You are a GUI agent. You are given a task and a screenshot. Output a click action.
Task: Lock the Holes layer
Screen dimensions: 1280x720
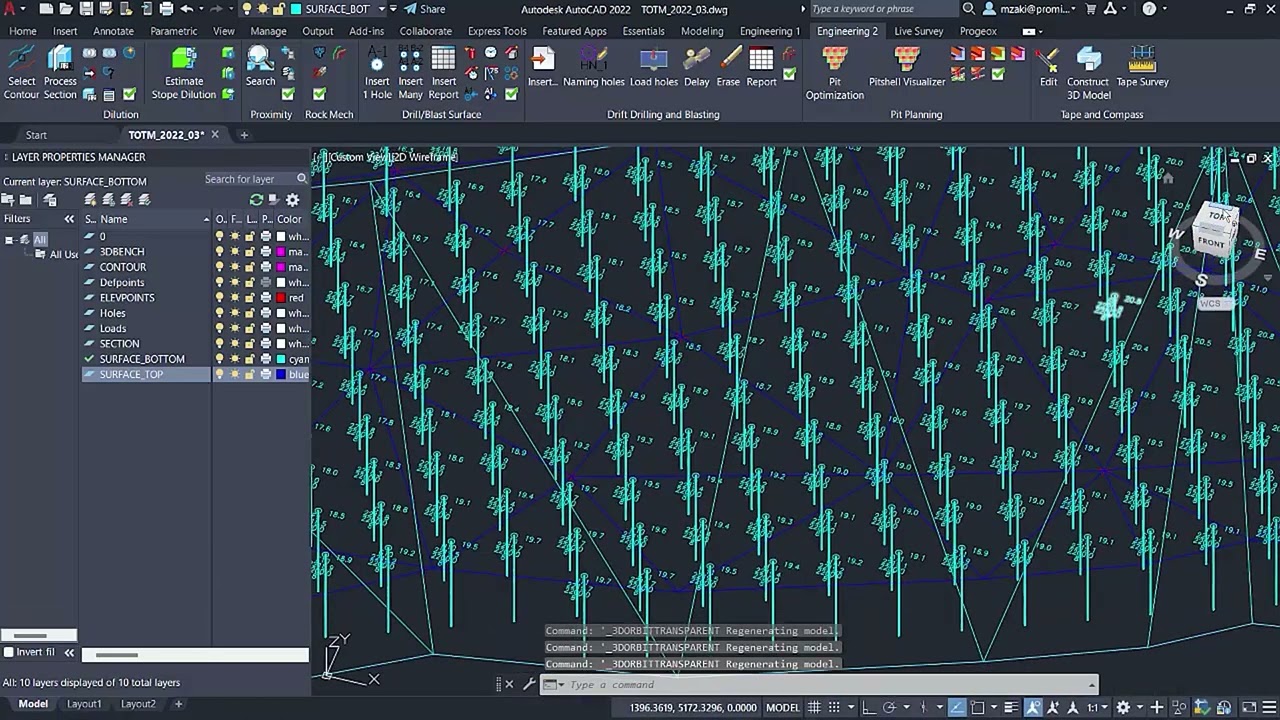pos(250,313)
